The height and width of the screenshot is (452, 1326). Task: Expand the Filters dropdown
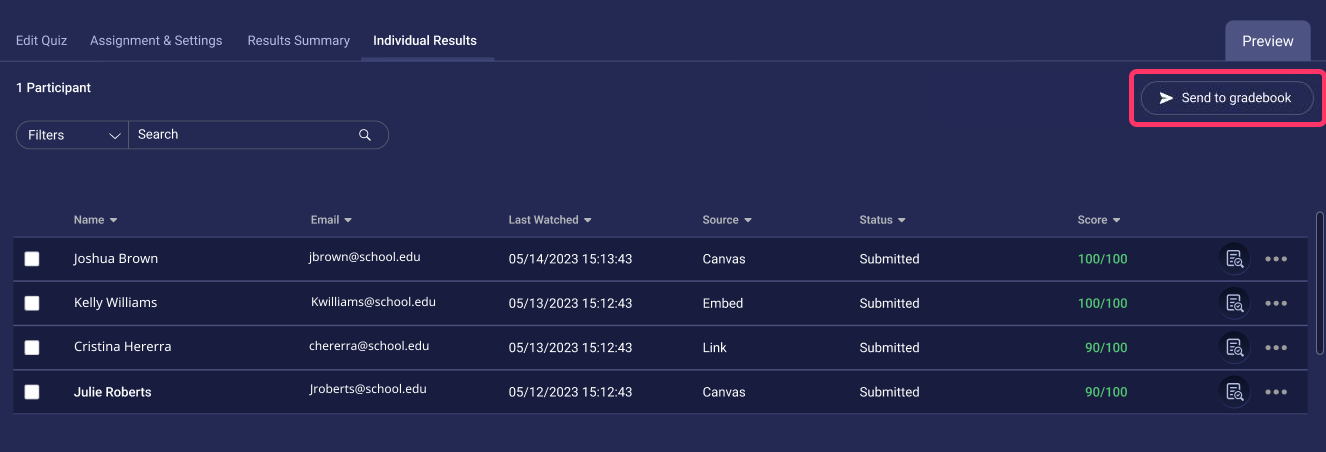[72, 135]
